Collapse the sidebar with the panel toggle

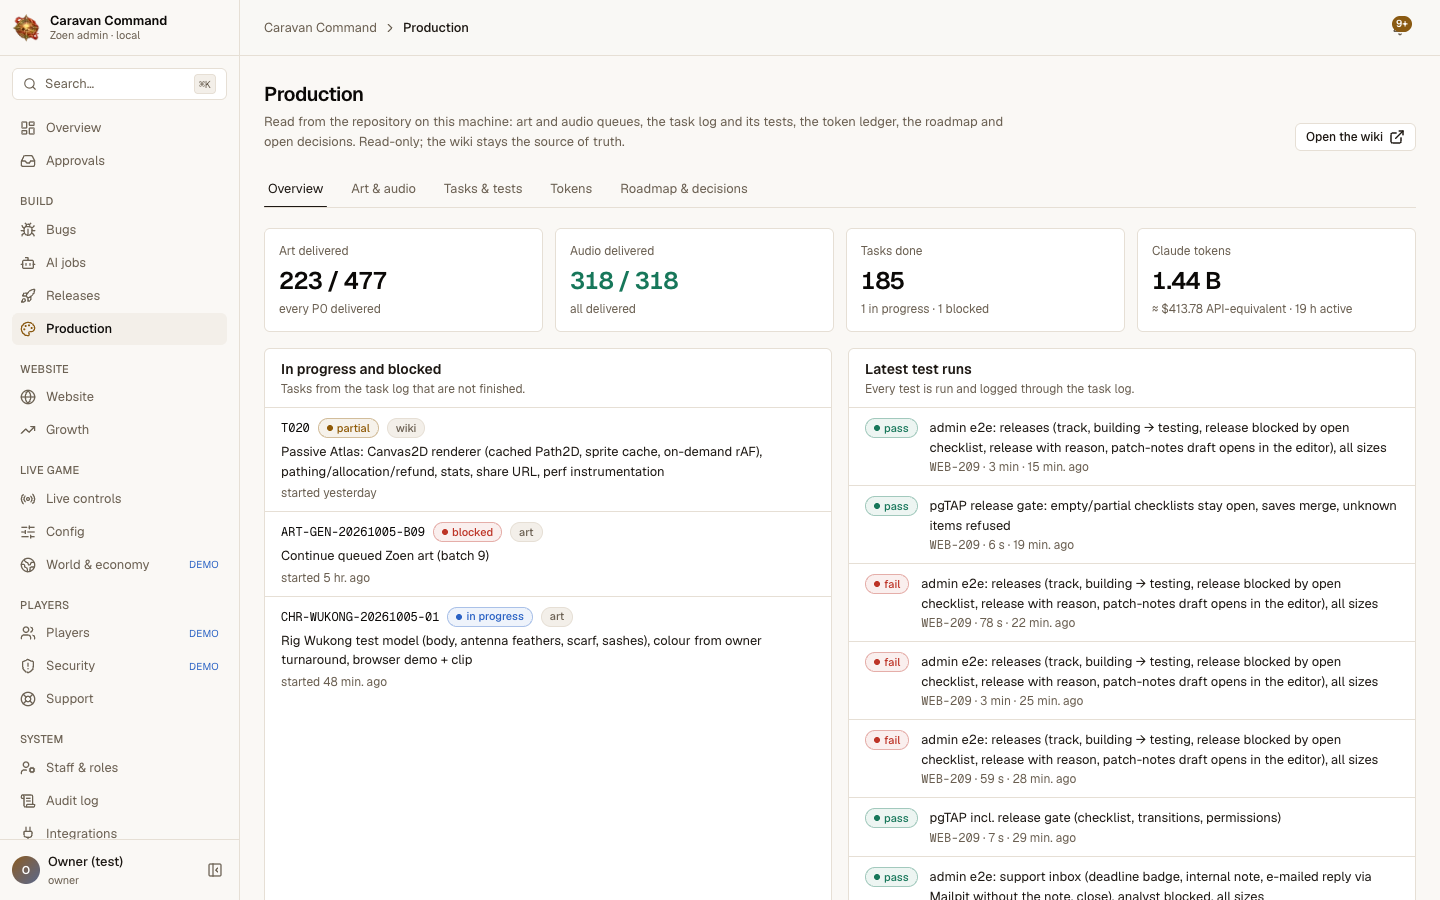215,870
